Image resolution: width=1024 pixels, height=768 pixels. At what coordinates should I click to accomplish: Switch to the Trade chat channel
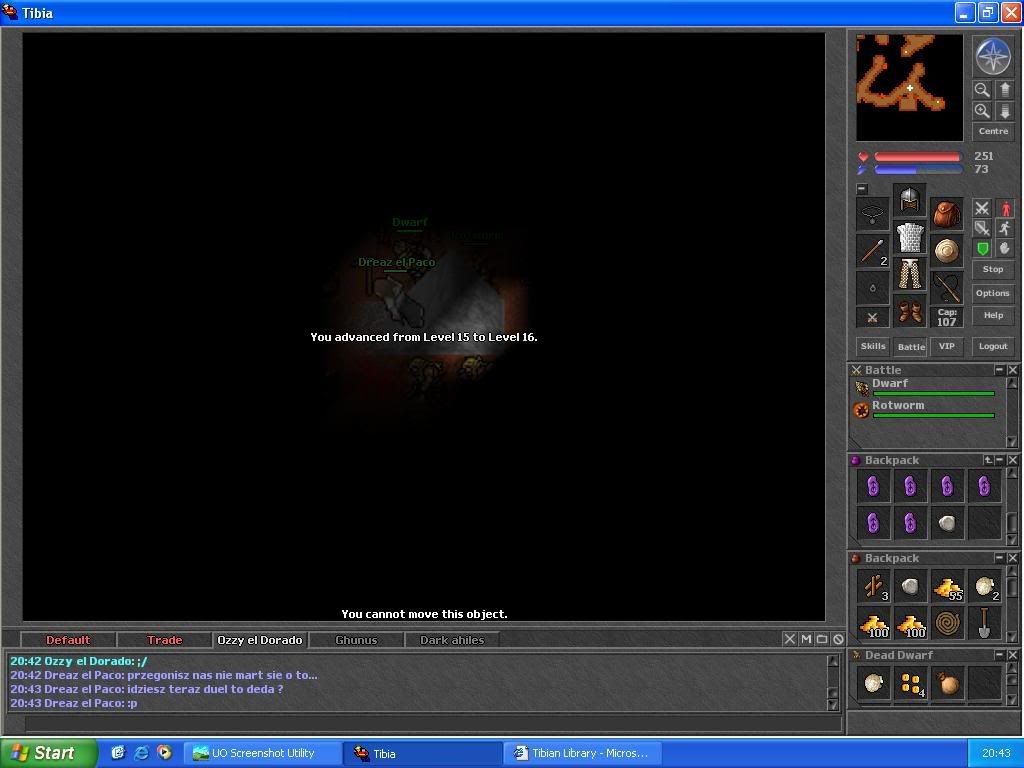[165, 640]
